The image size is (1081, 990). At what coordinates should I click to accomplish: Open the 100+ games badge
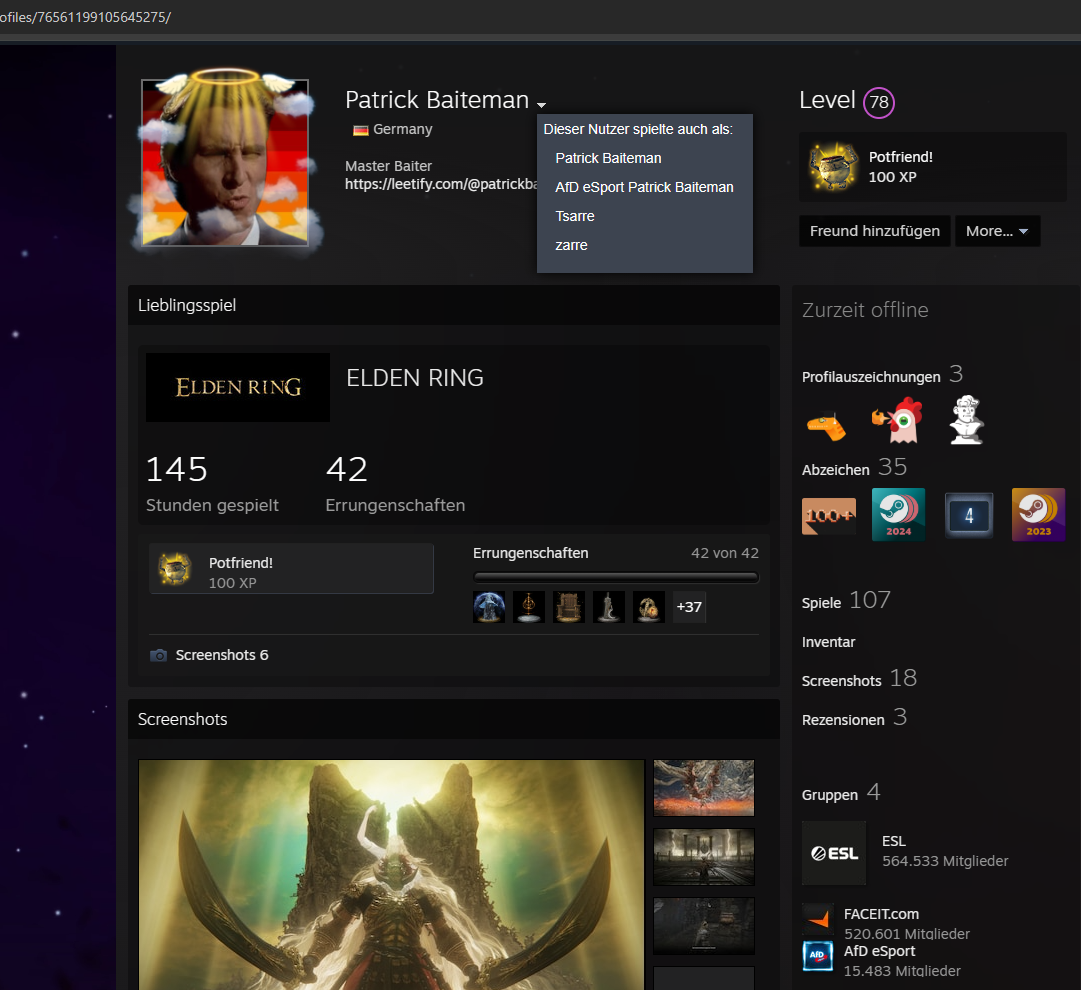828,515
